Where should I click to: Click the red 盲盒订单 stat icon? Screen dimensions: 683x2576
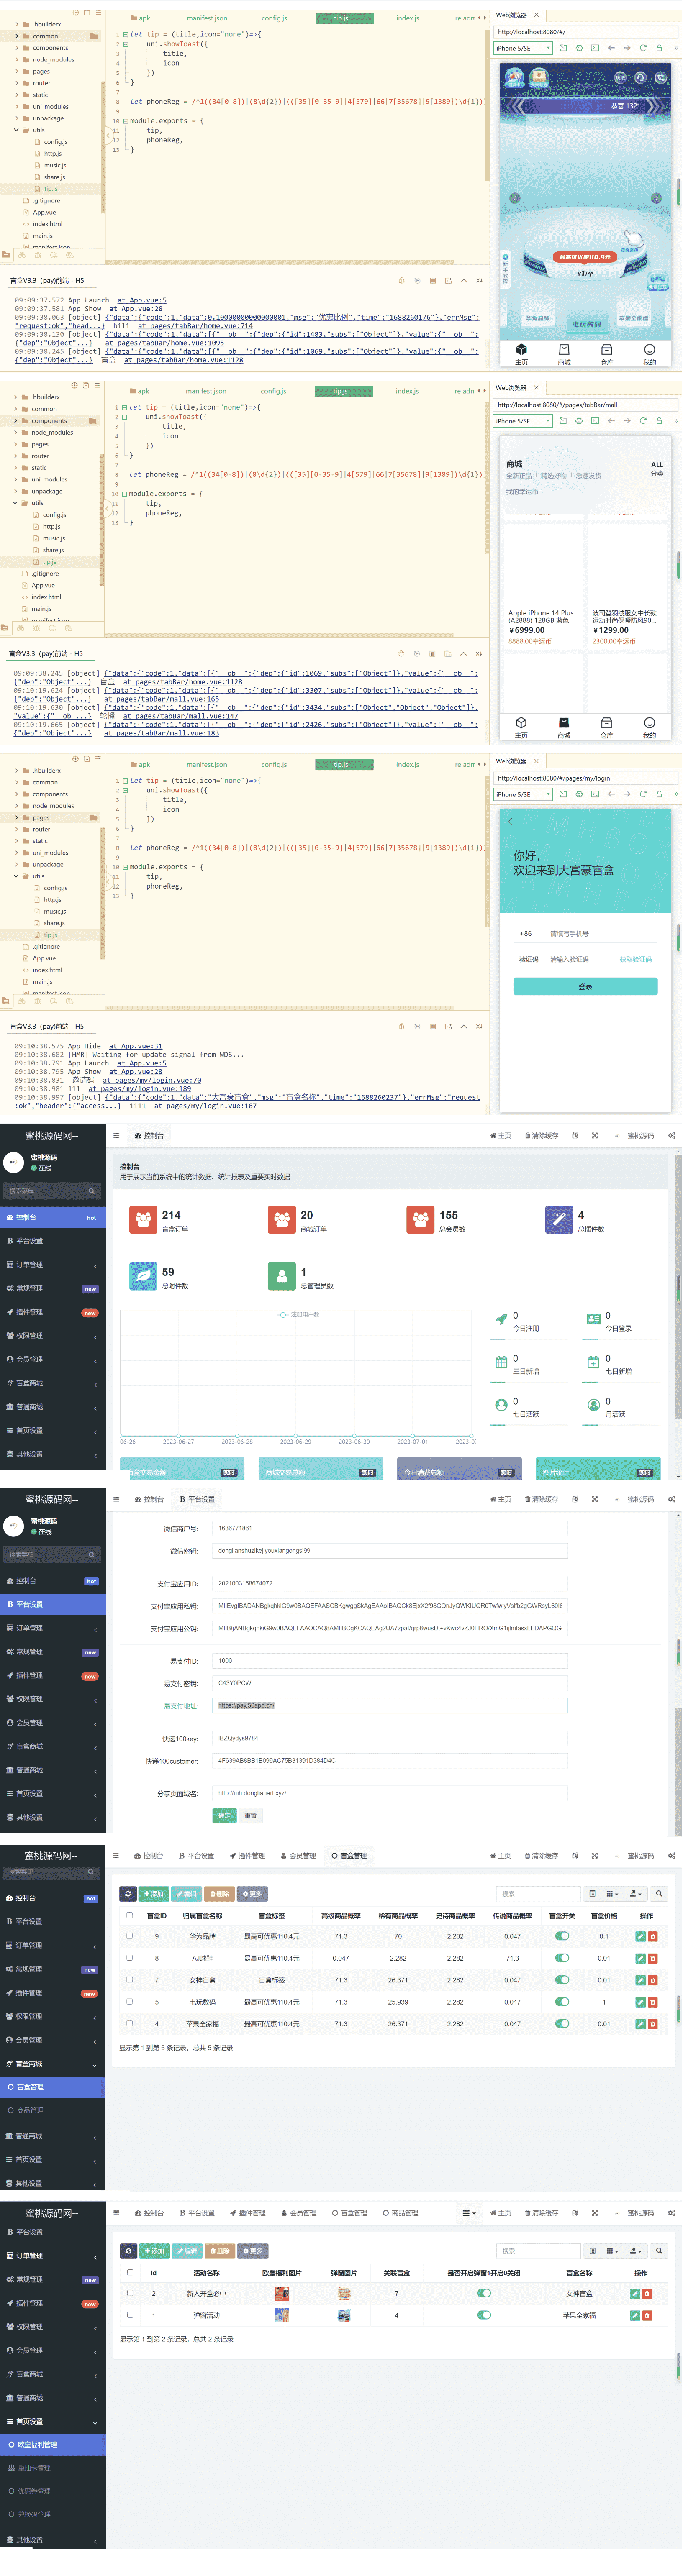[144, 1219]
